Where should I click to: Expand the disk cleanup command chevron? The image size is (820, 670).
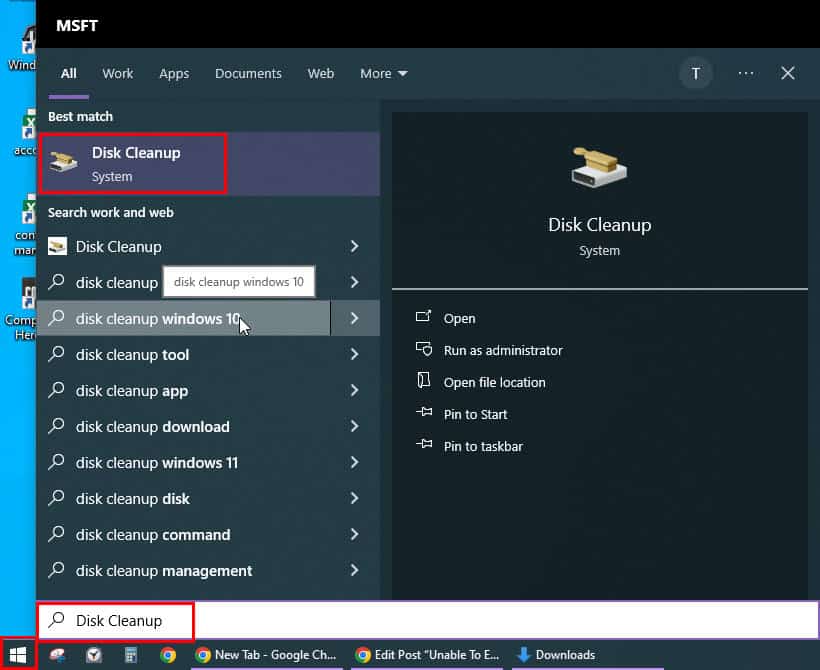355,535
